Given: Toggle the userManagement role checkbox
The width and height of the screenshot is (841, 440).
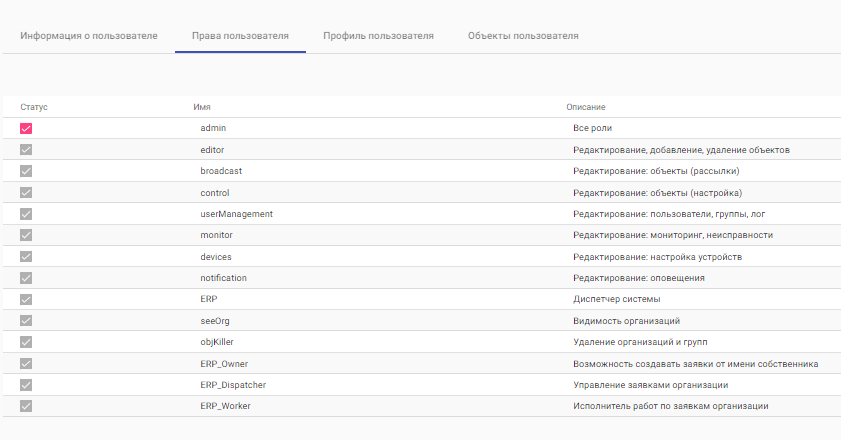Looking at the screenshot, I should click(26, 214).
